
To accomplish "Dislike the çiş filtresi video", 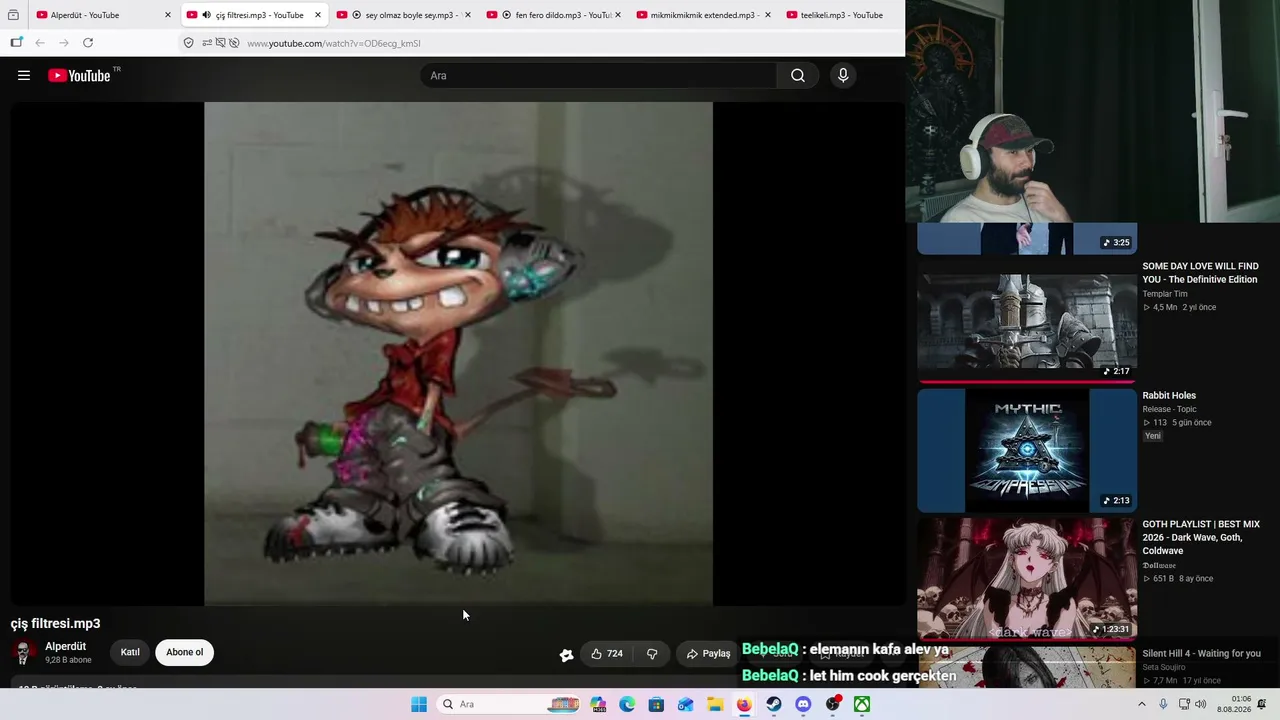I will pyautogui.click(x=652, y=653).
